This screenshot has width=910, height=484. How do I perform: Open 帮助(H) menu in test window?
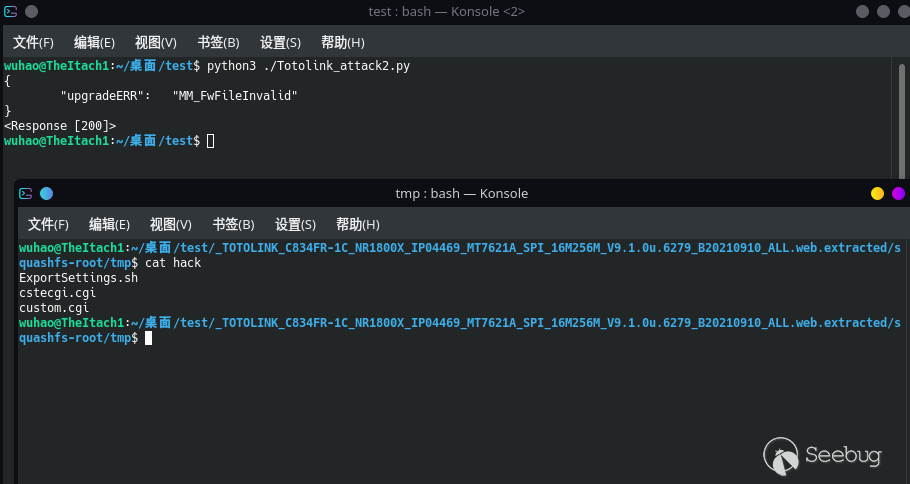[x=342, y=43]
